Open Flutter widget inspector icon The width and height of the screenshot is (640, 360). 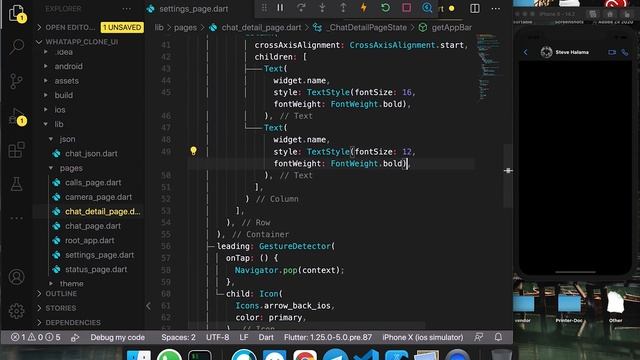[427, 8]
